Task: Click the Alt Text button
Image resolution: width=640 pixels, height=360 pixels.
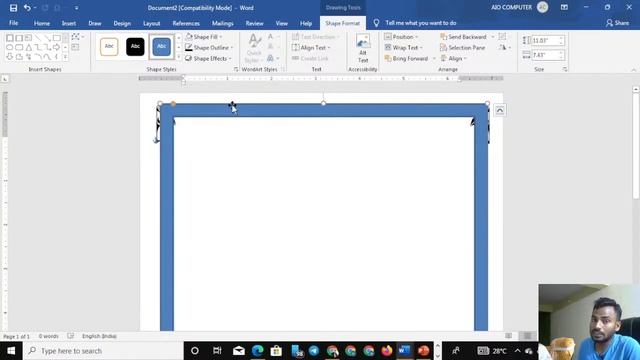Action: [x=363, y=49]
